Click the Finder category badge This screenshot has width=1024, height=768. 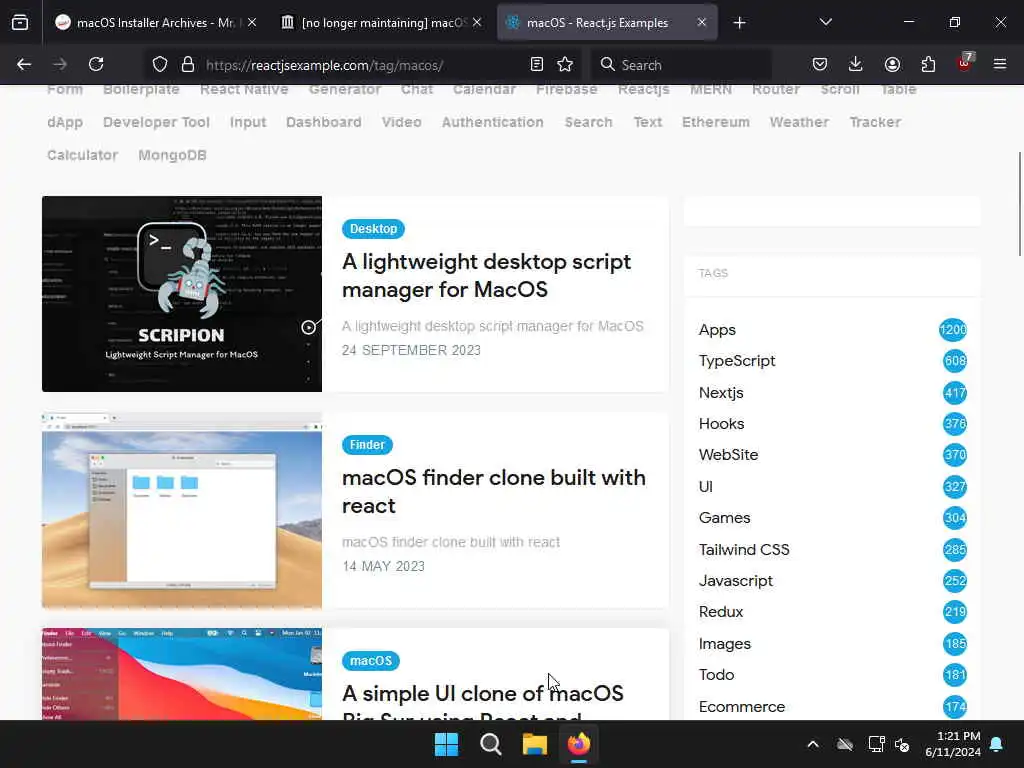(x=367, y=445)
